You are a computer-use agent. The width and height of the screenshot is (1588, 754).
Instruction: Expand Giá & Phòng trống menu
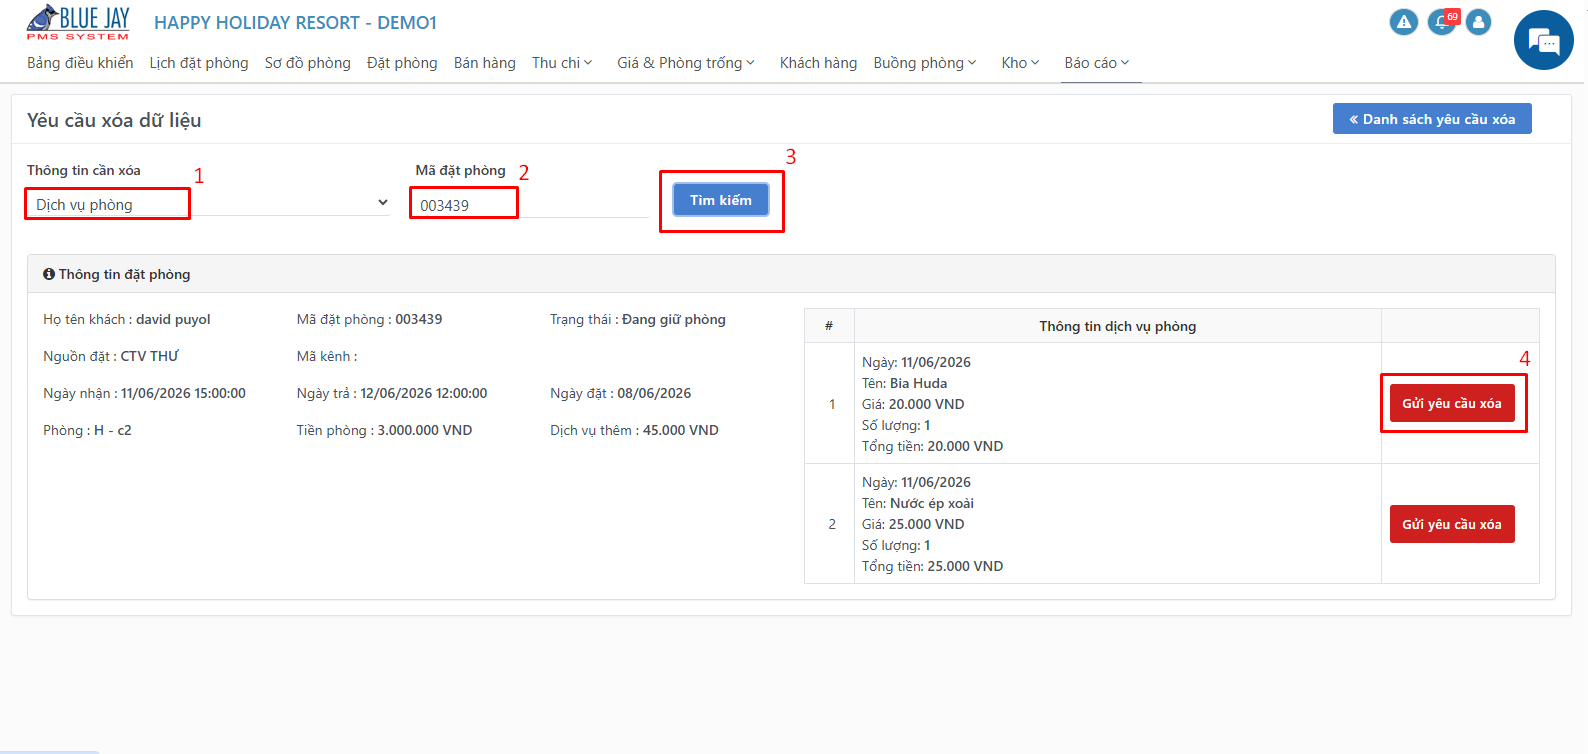coord(686,63)
